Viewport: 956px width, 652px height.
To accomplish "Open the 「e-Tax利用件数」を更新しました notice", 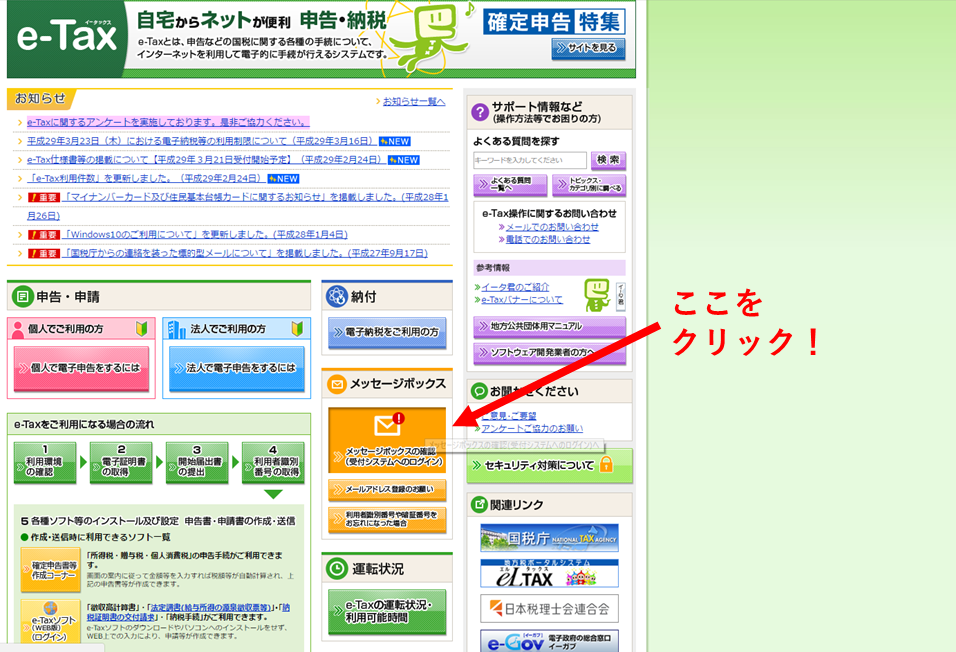I will click(x=146, y=179).
